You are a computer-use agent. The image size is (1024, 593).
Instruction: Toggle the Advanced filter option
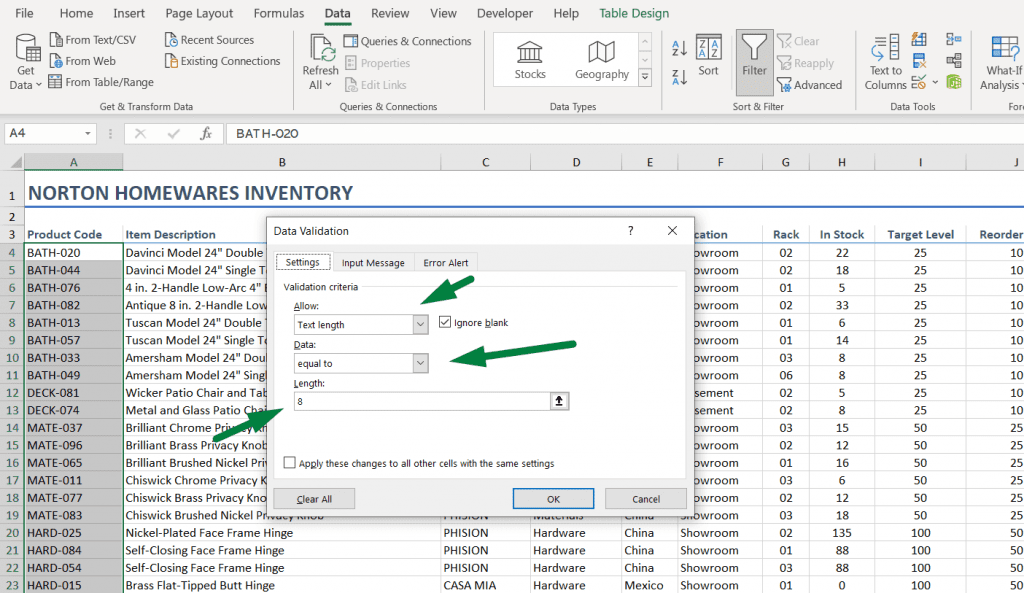point(811,85)
